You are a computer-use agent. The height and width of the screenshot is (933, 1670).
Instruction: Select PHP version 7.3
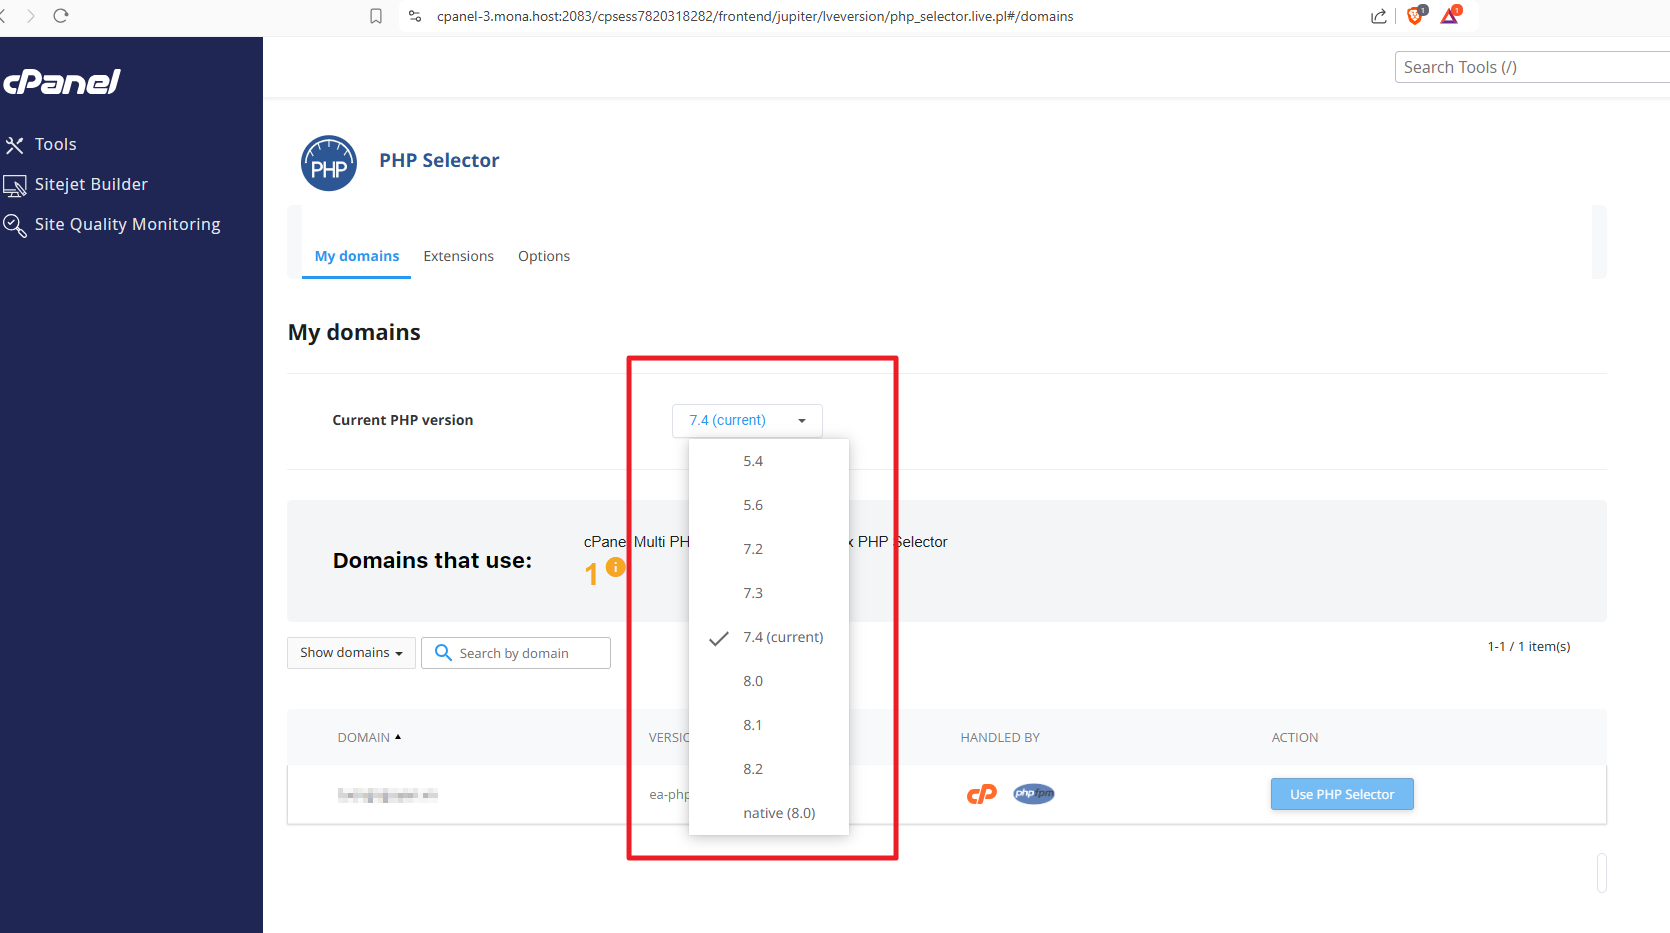pyautogui.click(x=769, y=593)
